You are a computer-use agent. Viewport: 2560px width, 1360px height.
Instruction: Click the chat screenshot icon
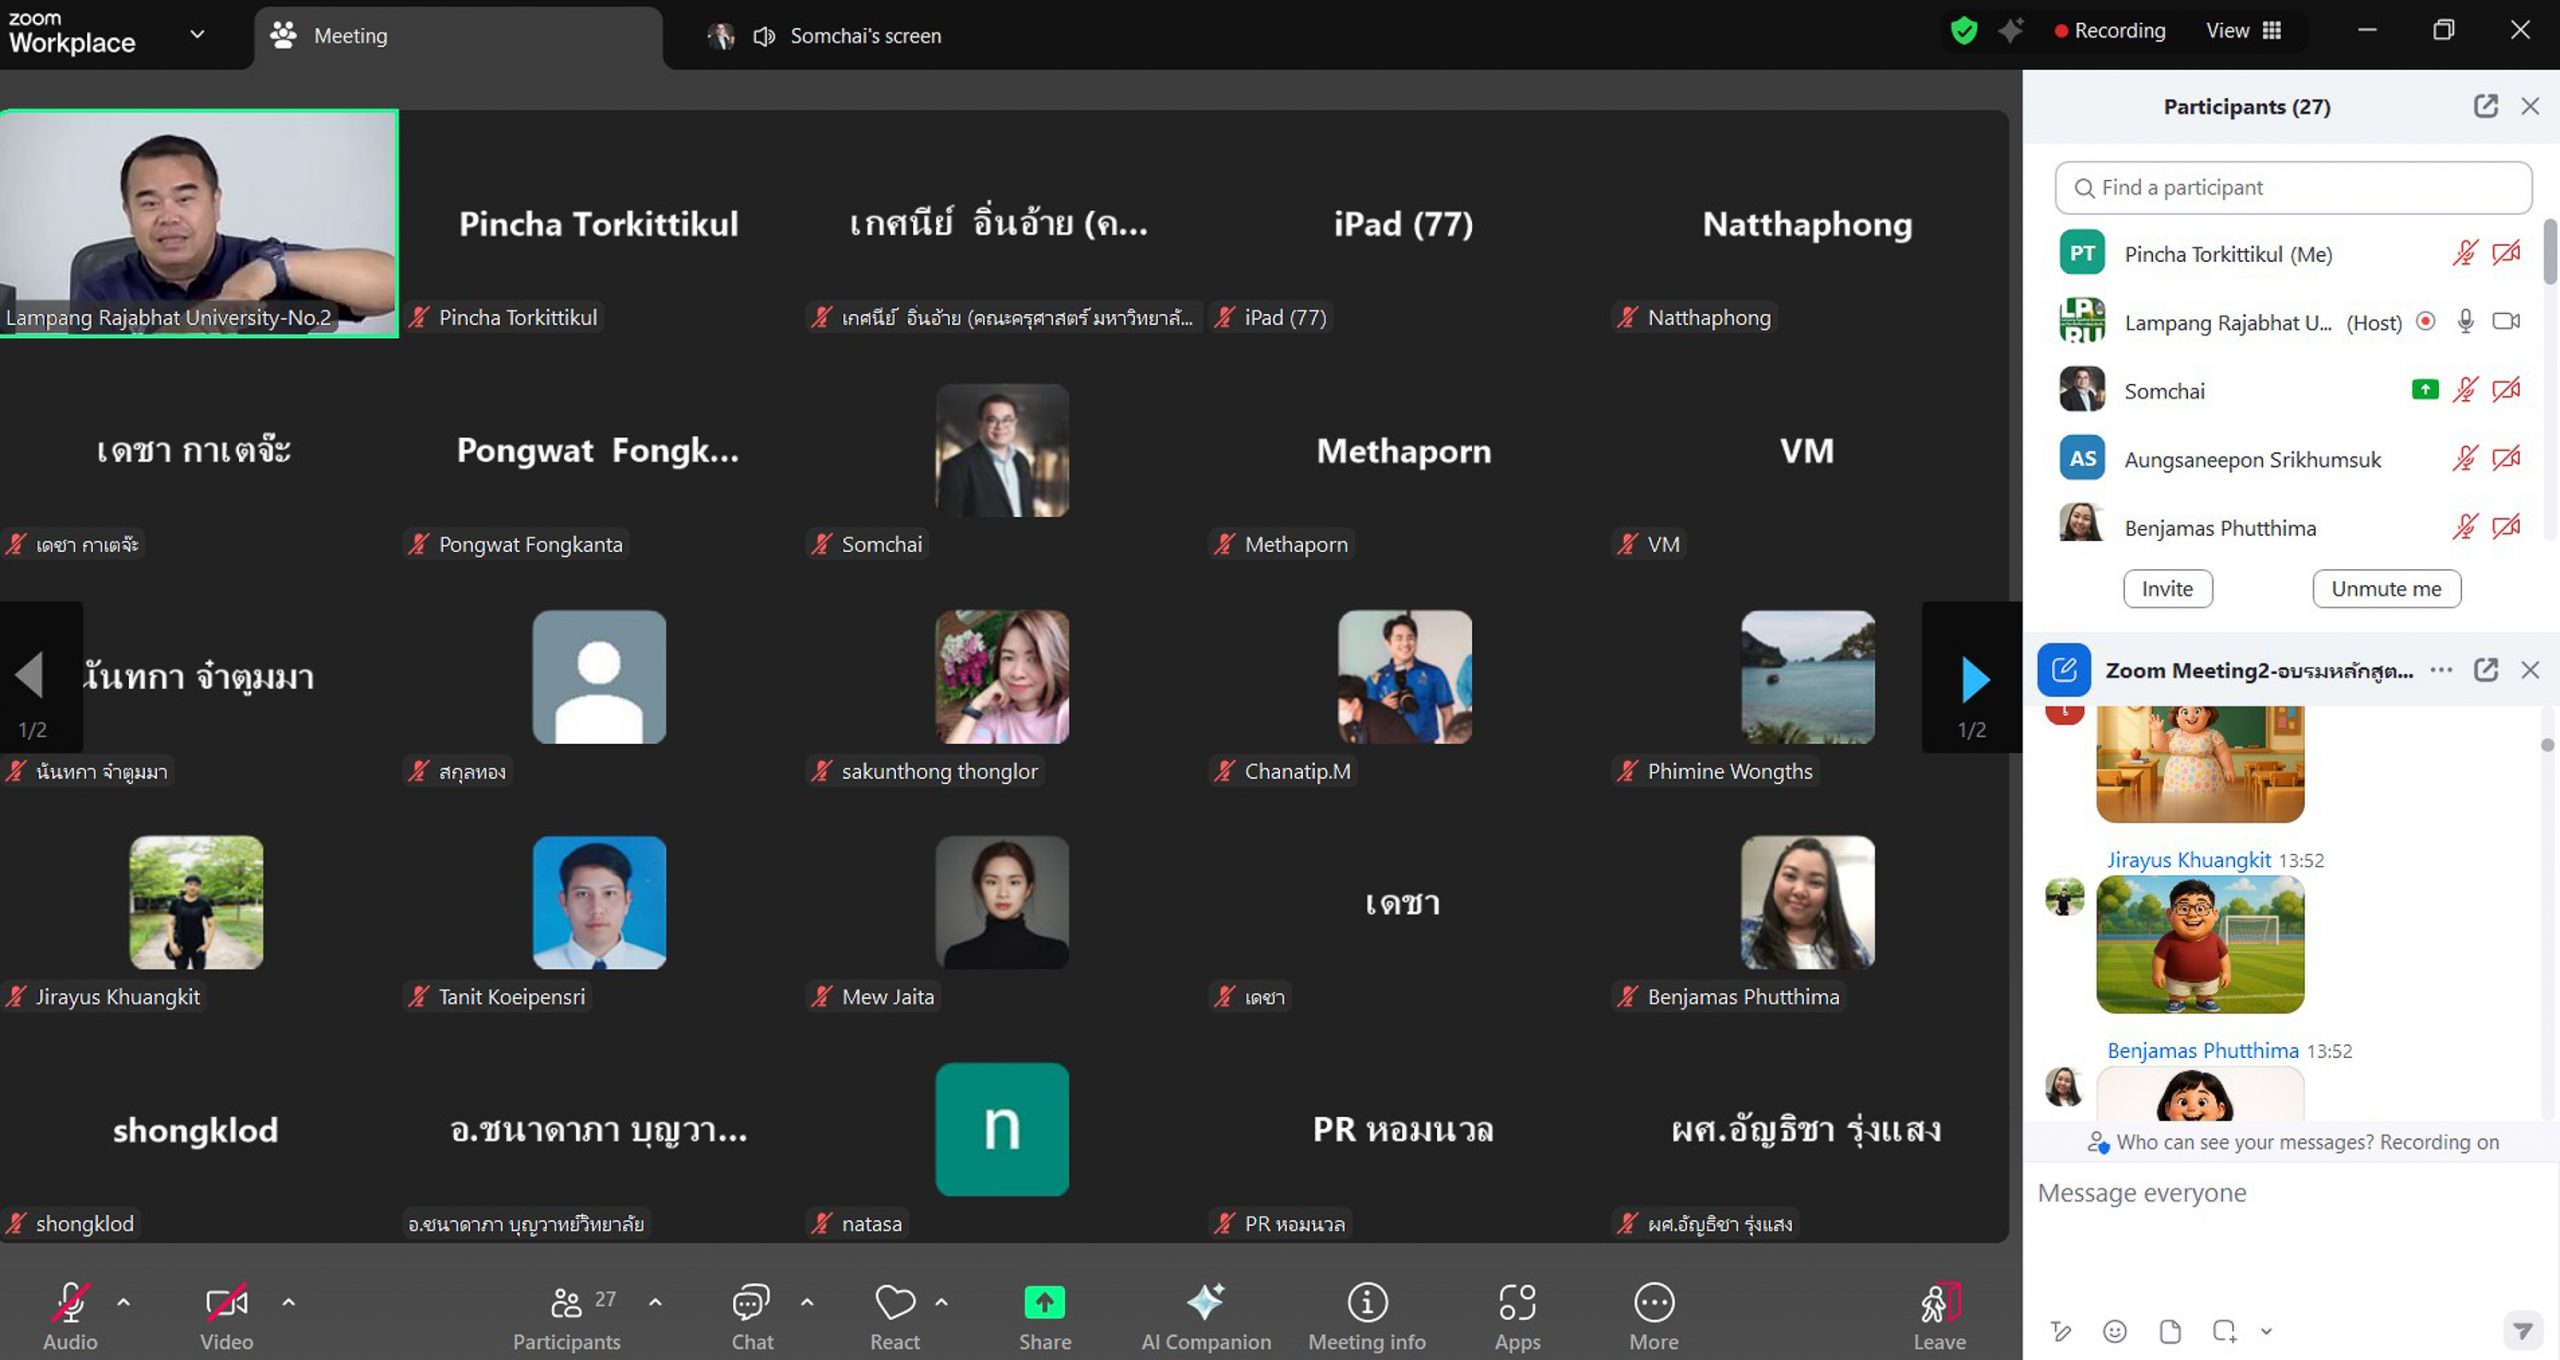[x=2224, y=1331]
